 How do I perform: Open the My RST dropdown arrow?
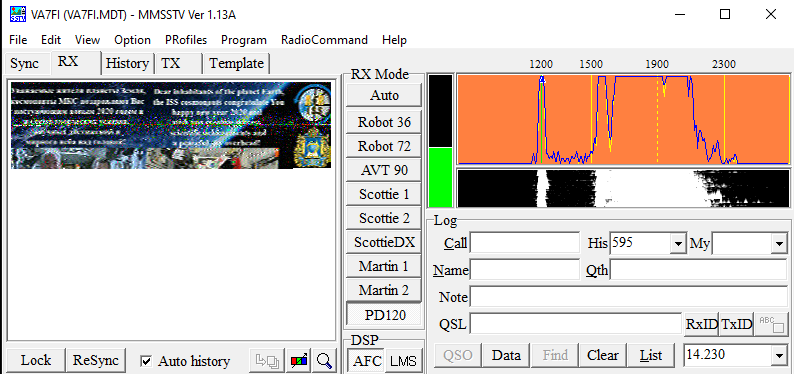779,244
